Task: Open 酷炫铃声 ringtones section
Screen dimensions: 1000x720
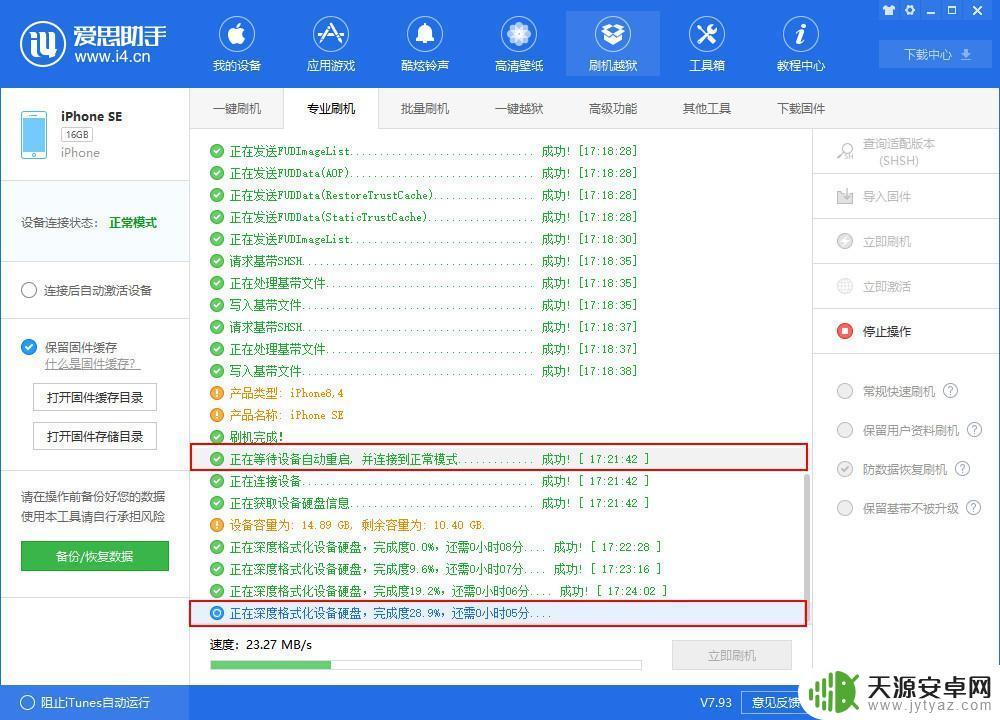Action: tap(425, 43)
